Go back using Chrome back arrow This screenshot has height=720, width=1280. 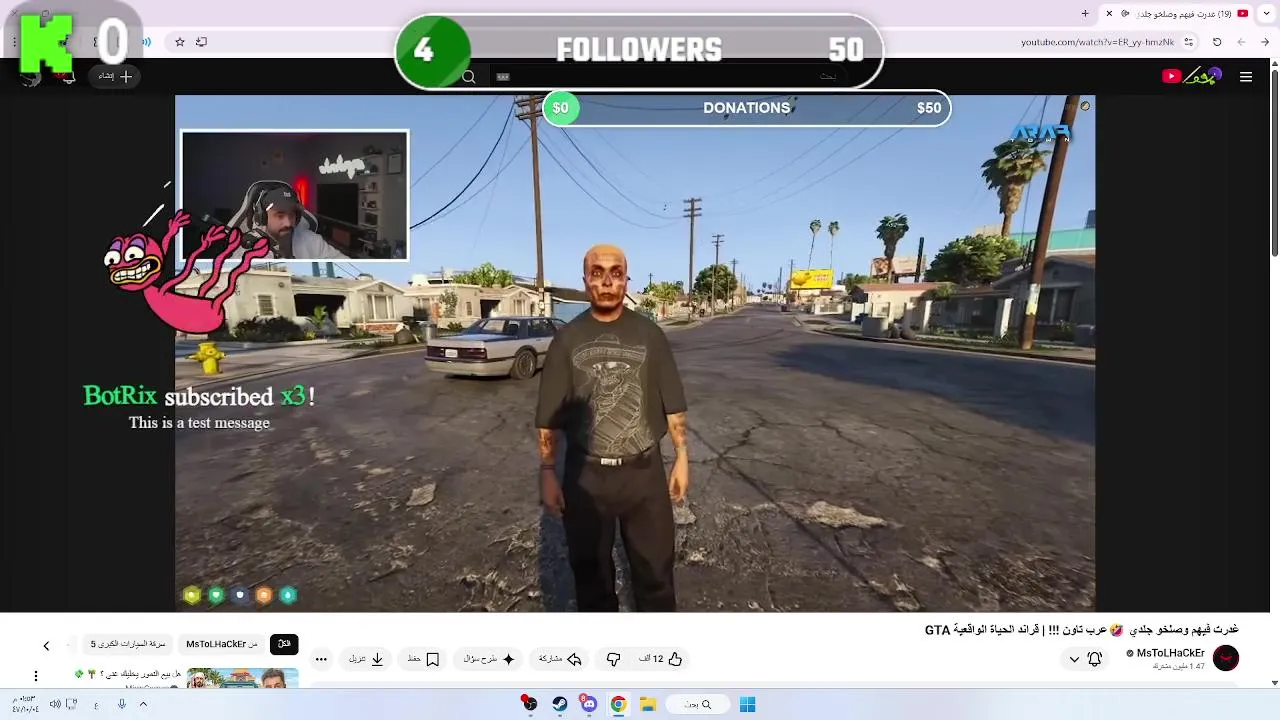[1265, 42]
